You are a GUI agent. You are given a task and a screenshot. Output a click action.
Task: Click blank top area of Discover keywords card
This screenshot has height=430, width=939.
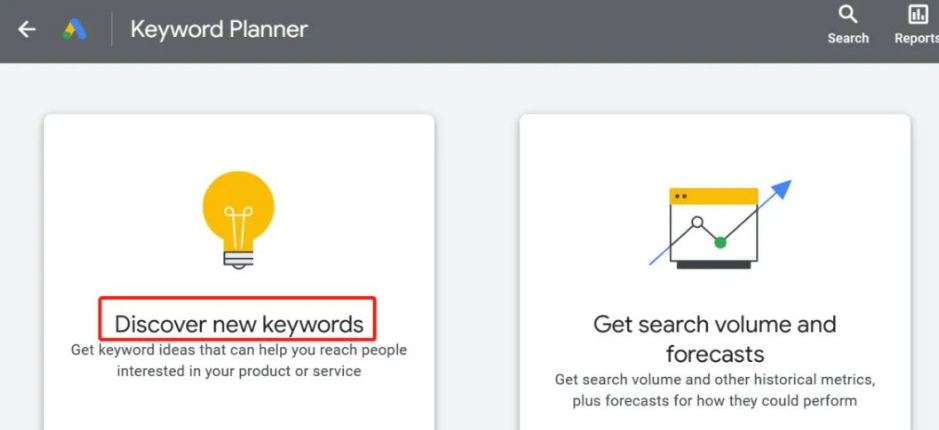238,140
